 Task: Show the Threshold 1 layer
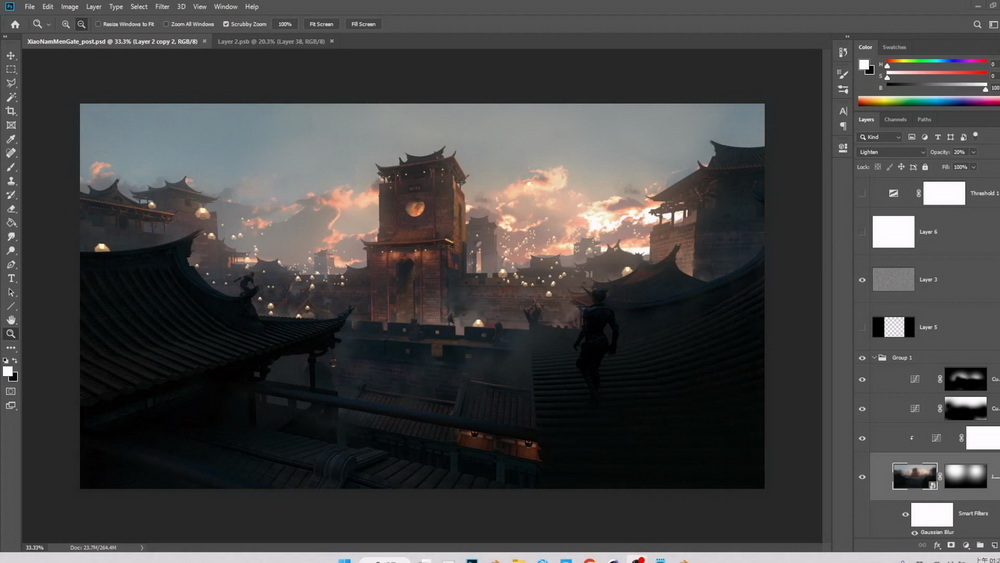[862, 193]
